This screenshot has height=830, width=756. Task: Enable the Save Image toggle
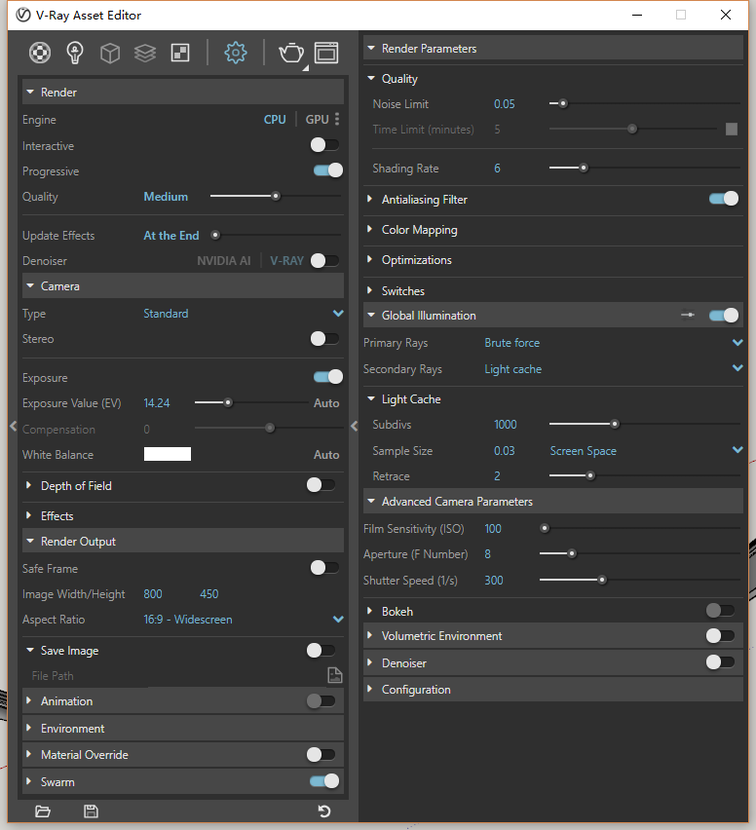click(321, 650)
